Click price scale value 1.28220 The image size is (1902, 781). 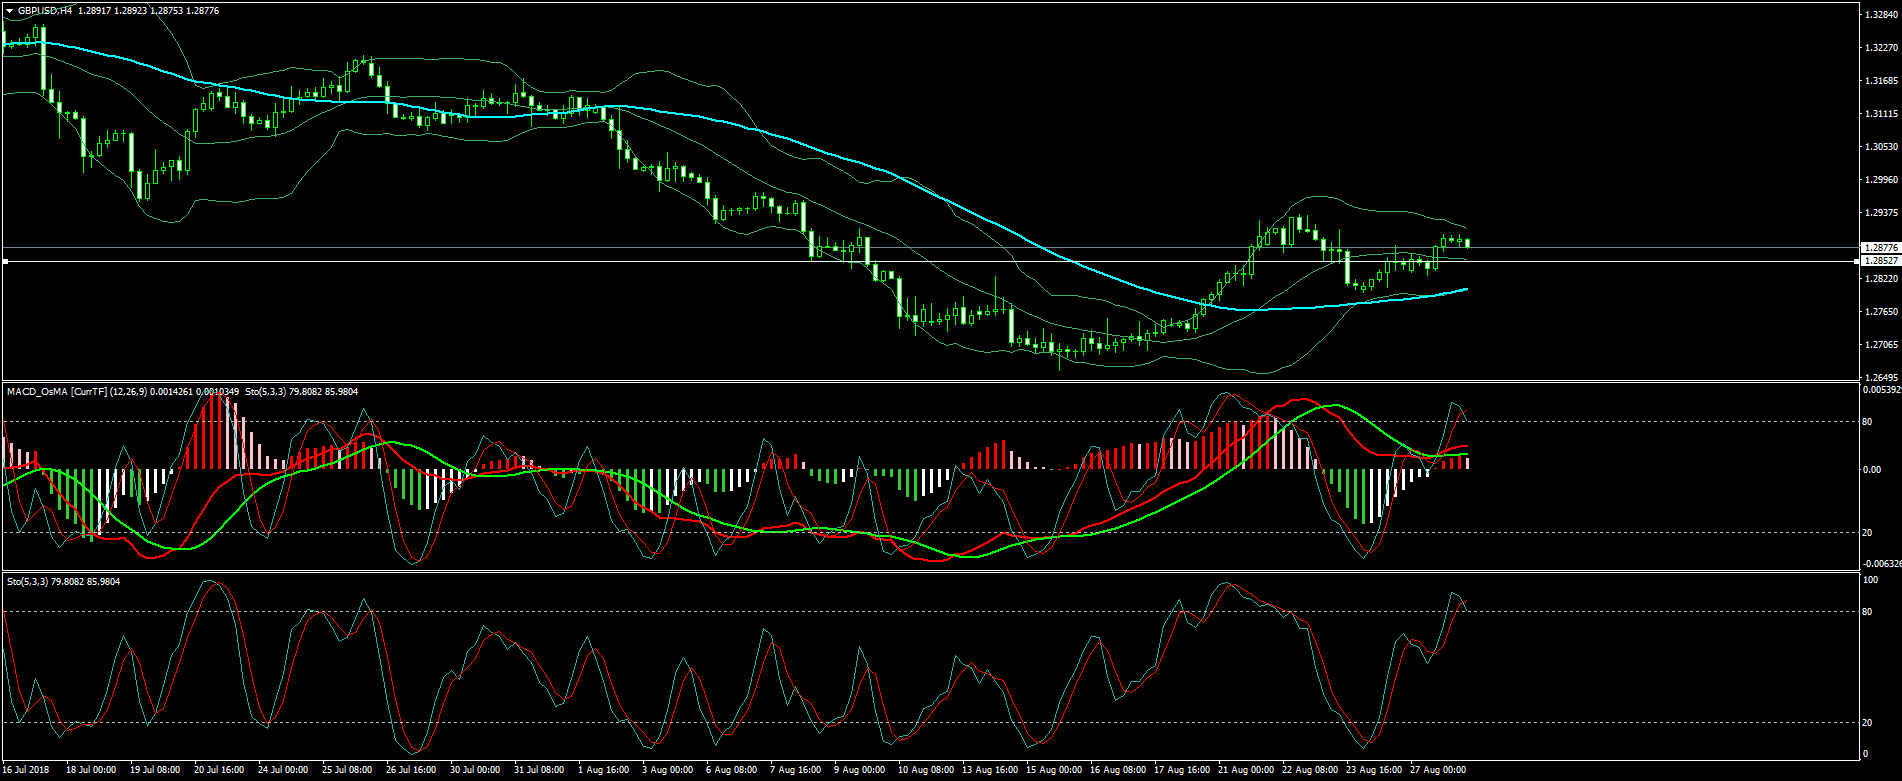click(x=1881, y=279)
